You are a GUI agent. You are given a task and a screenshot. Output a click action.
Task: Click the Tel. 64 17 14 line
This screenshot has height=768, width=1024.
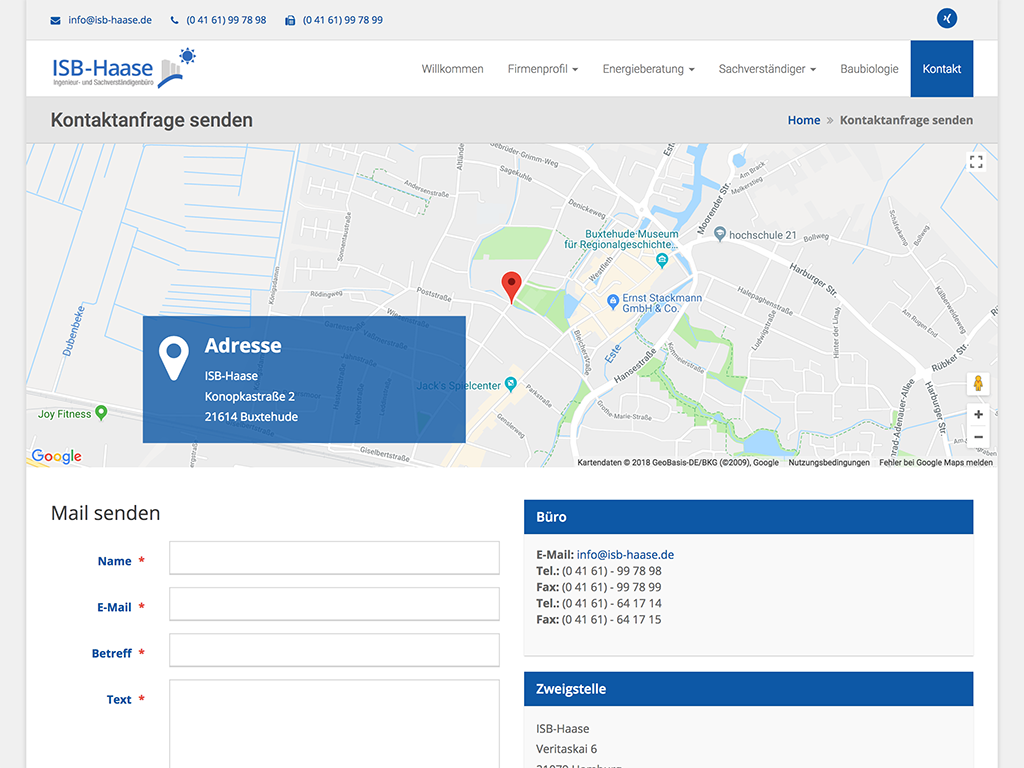pos(599,603)
